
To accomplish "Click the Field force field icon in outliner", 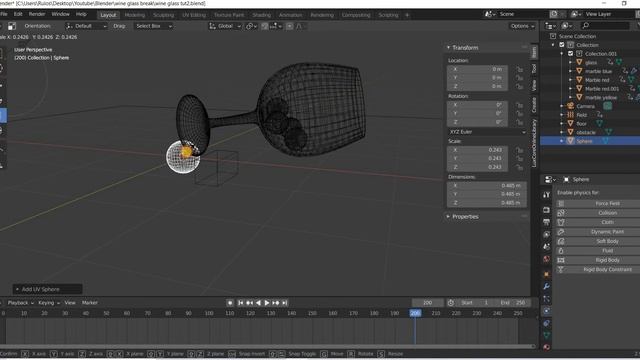I will click(571, 115).
